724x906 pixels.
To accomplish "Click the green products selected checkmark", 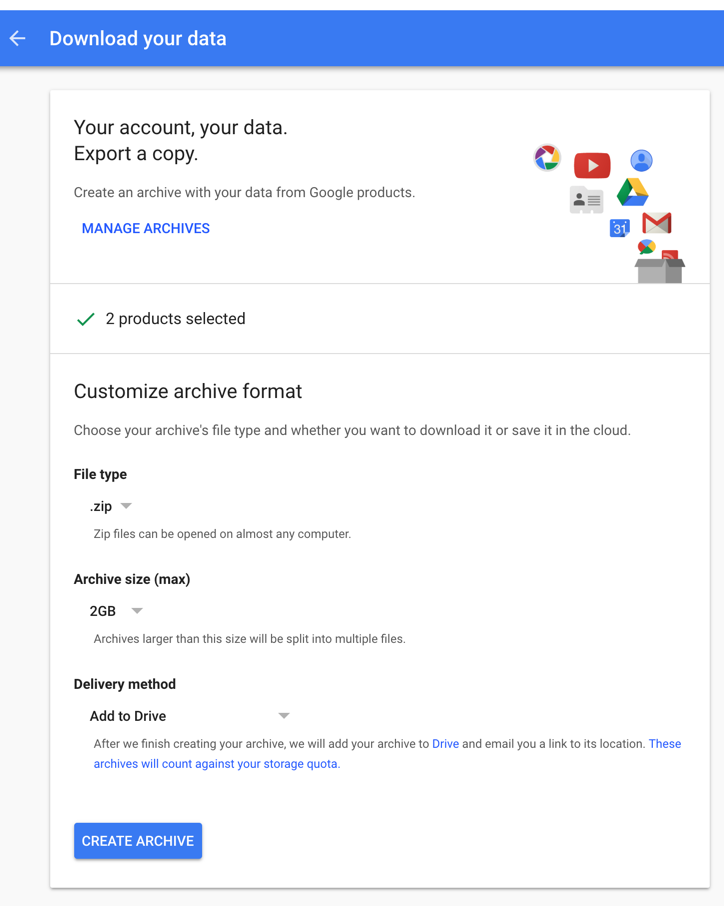I will pos(86,319).
